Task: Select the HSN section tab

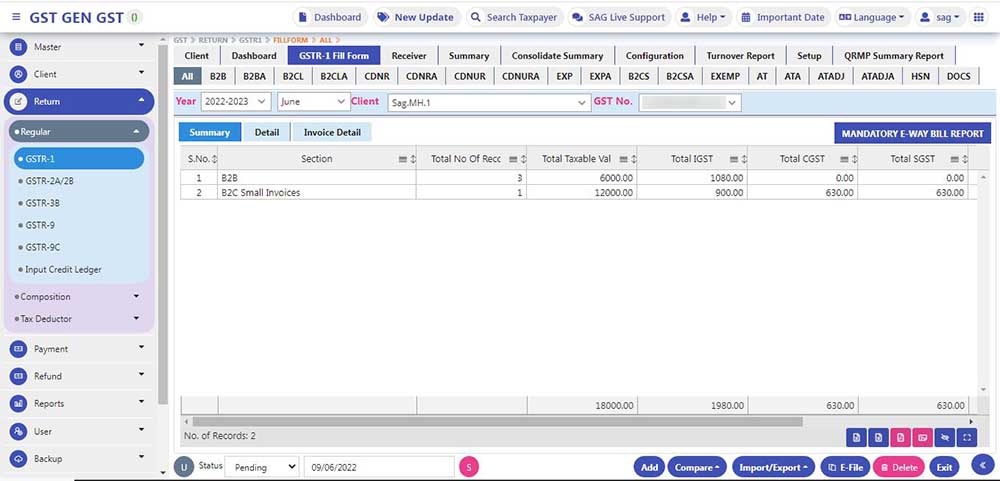Action: tap(921, 76)
